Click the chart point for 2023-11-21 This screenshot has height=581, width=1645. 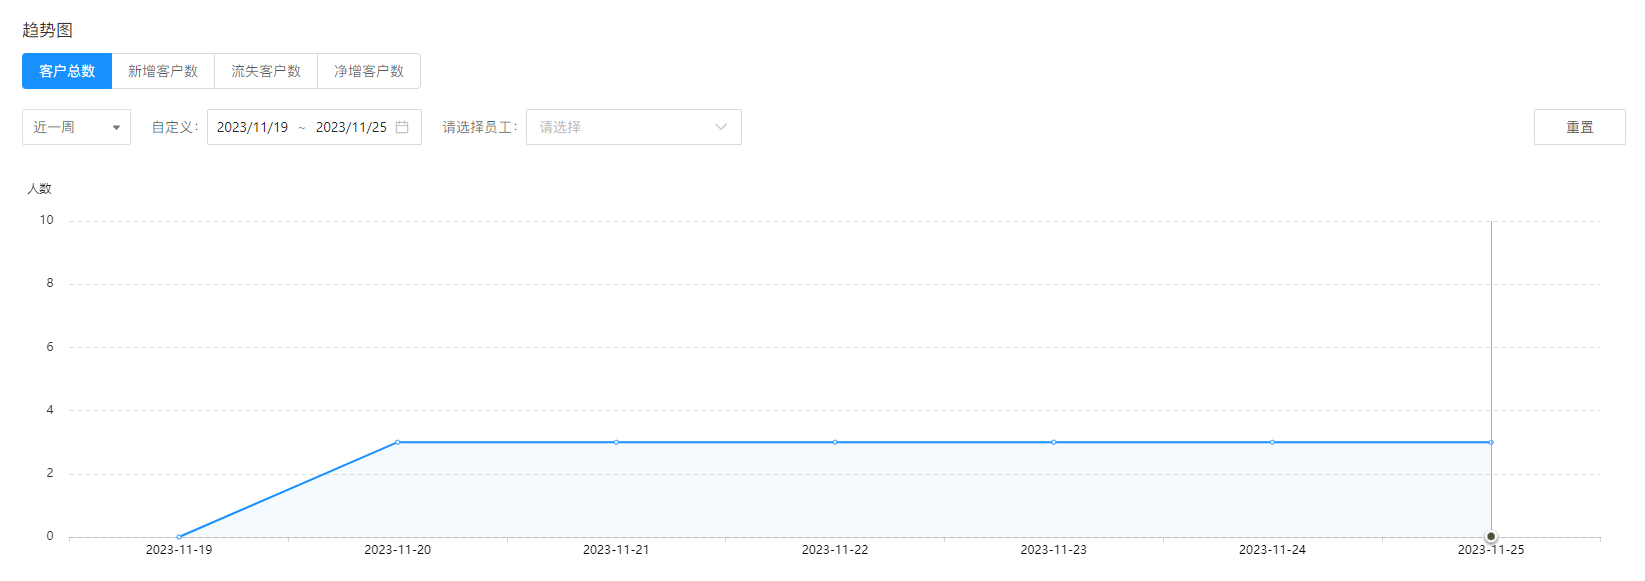(x=616, y=442)
